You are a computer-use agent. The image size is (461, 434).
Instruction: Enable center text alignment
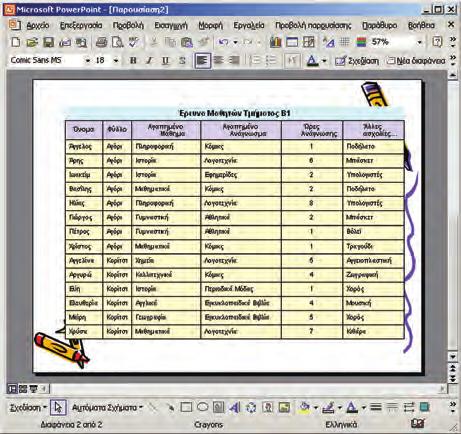[218, 60]
